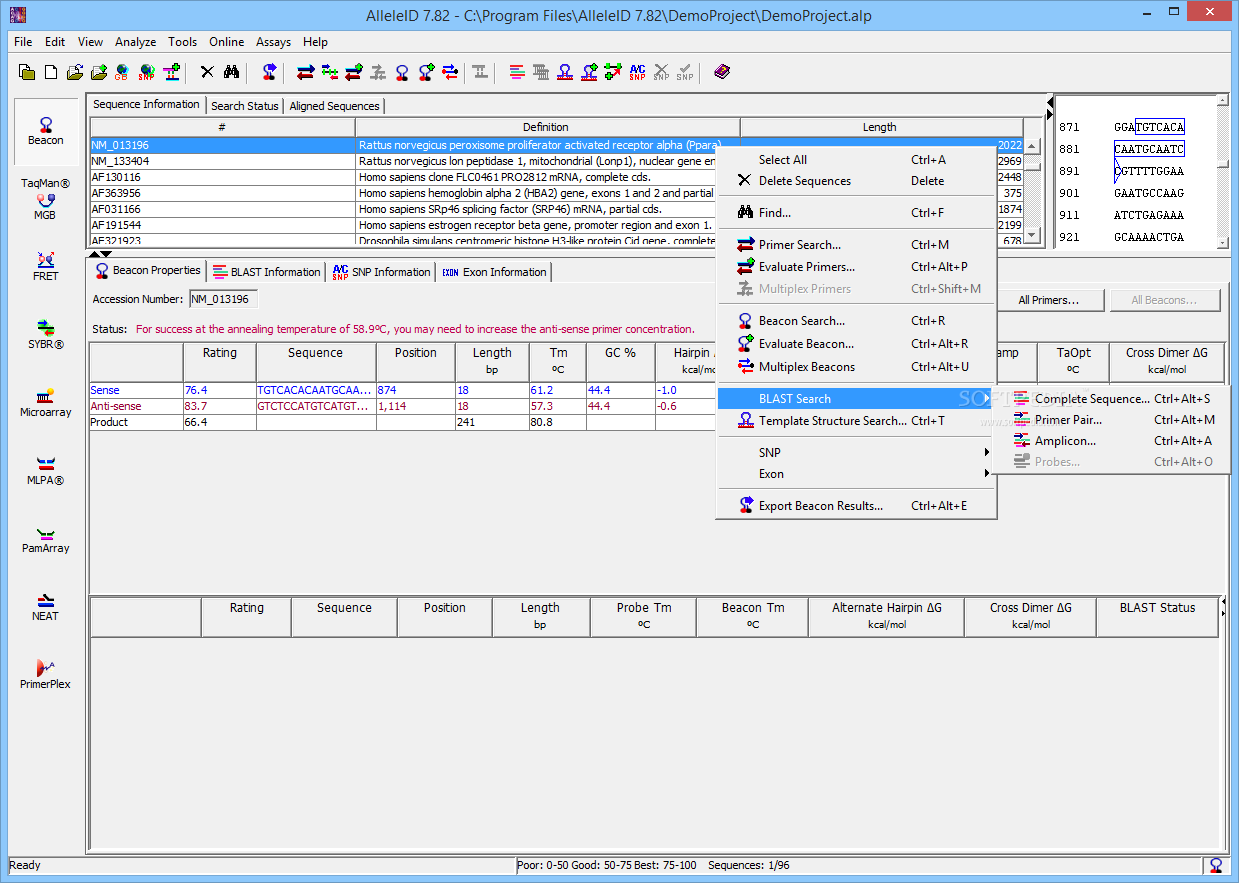Select the NM_133404 sequence row
Viewport: 1239px width, 883px height.
tap(556, 161)
